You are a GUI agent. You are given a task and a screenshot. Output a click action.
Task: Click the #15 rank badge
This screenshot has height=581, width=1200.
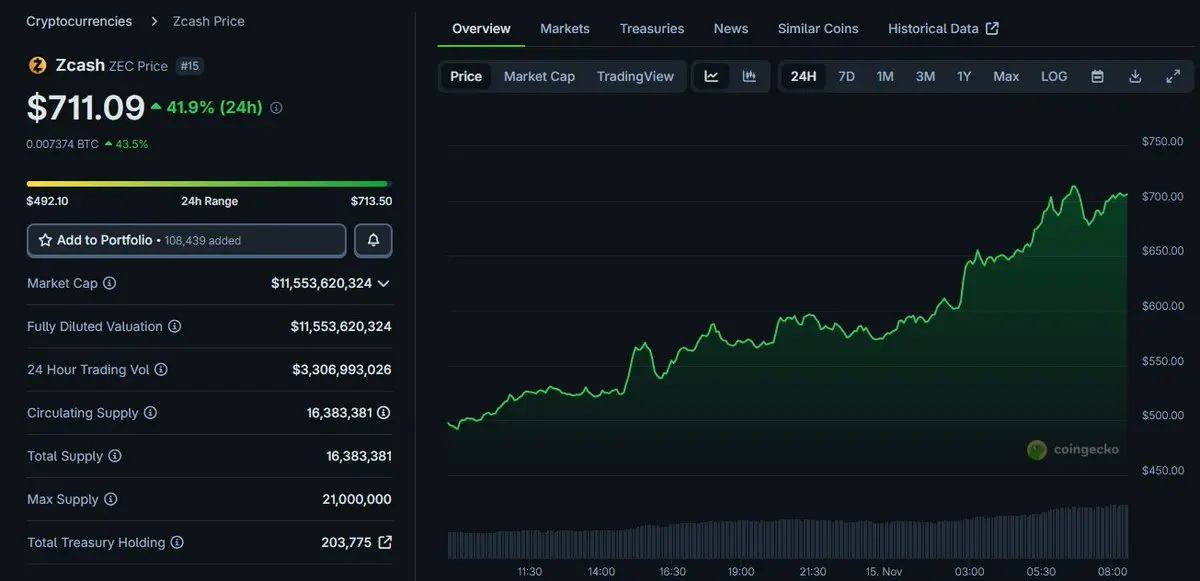point(188,66)
